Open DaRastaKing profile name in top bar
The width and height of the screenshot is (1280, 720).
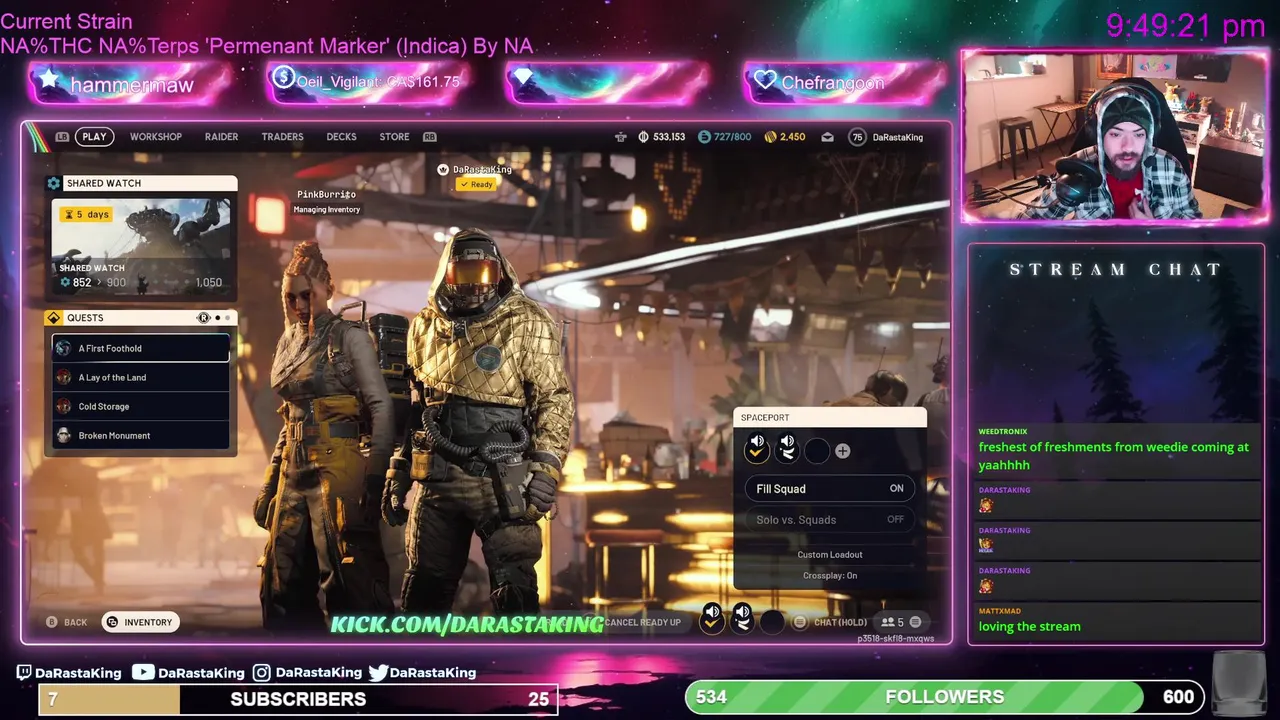(x=898, y=137)
